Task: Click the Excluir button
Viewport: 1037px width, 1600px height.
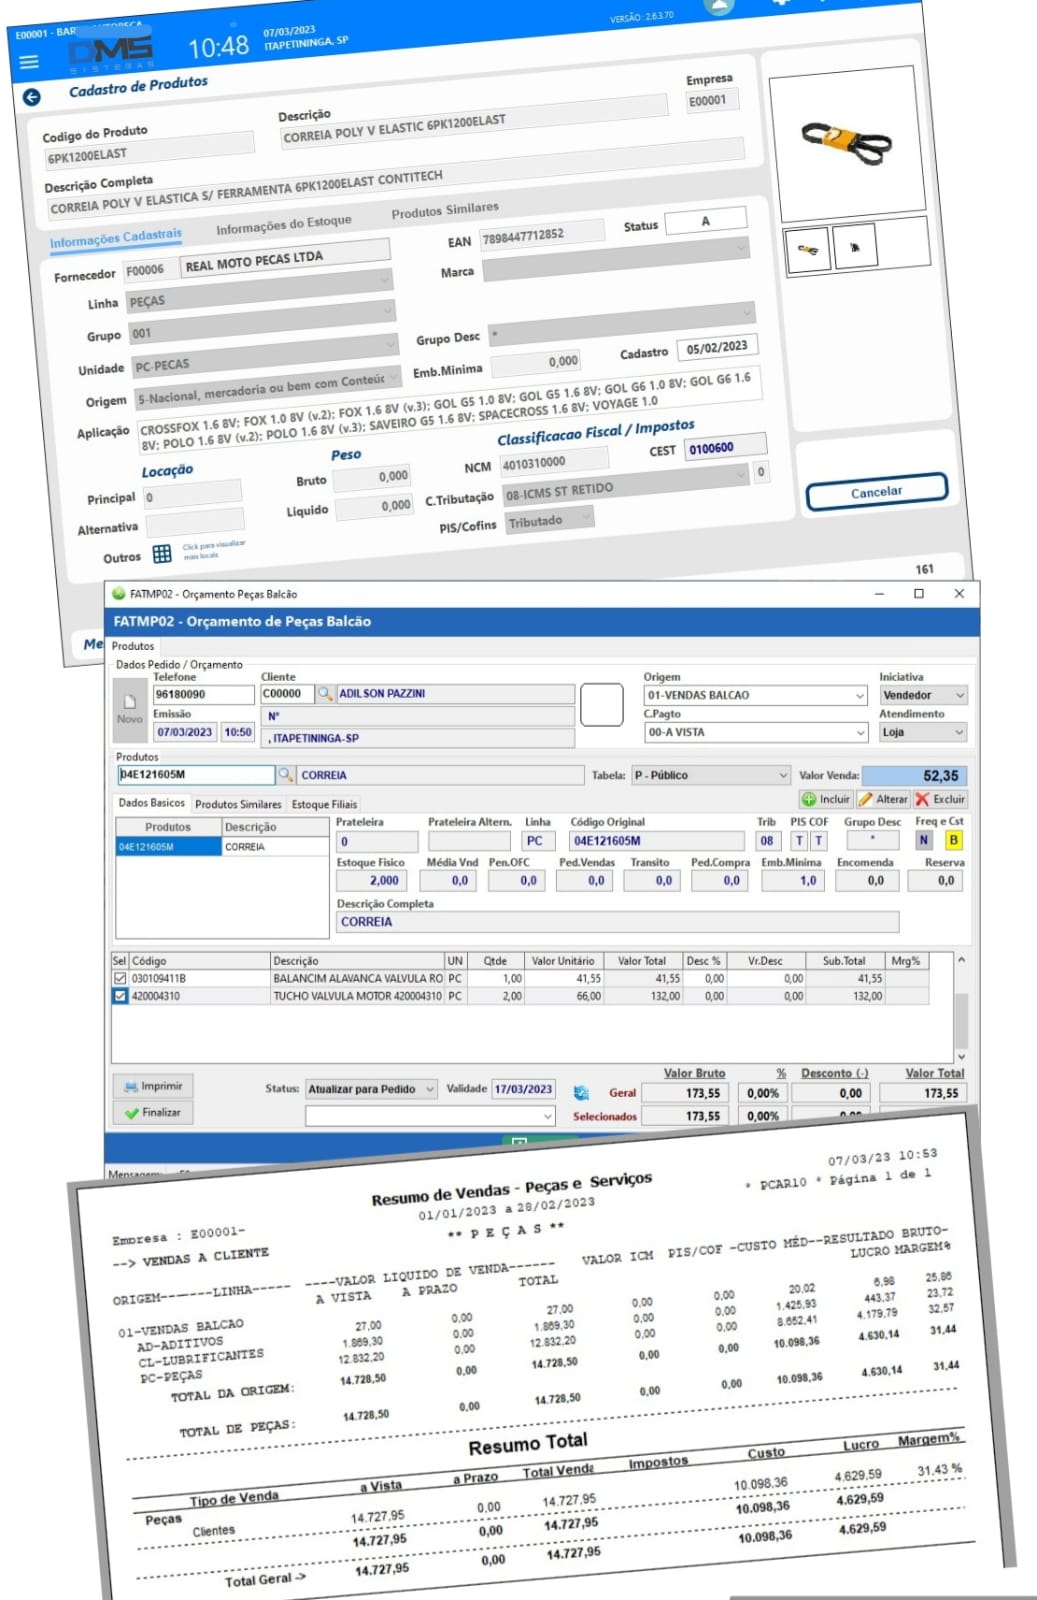Action: 940,799
